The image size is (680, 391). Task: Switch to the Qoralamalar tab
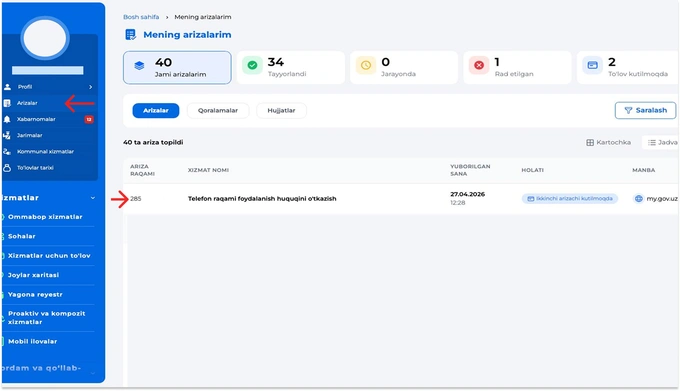pyautogui.click(x=218, y=111)
